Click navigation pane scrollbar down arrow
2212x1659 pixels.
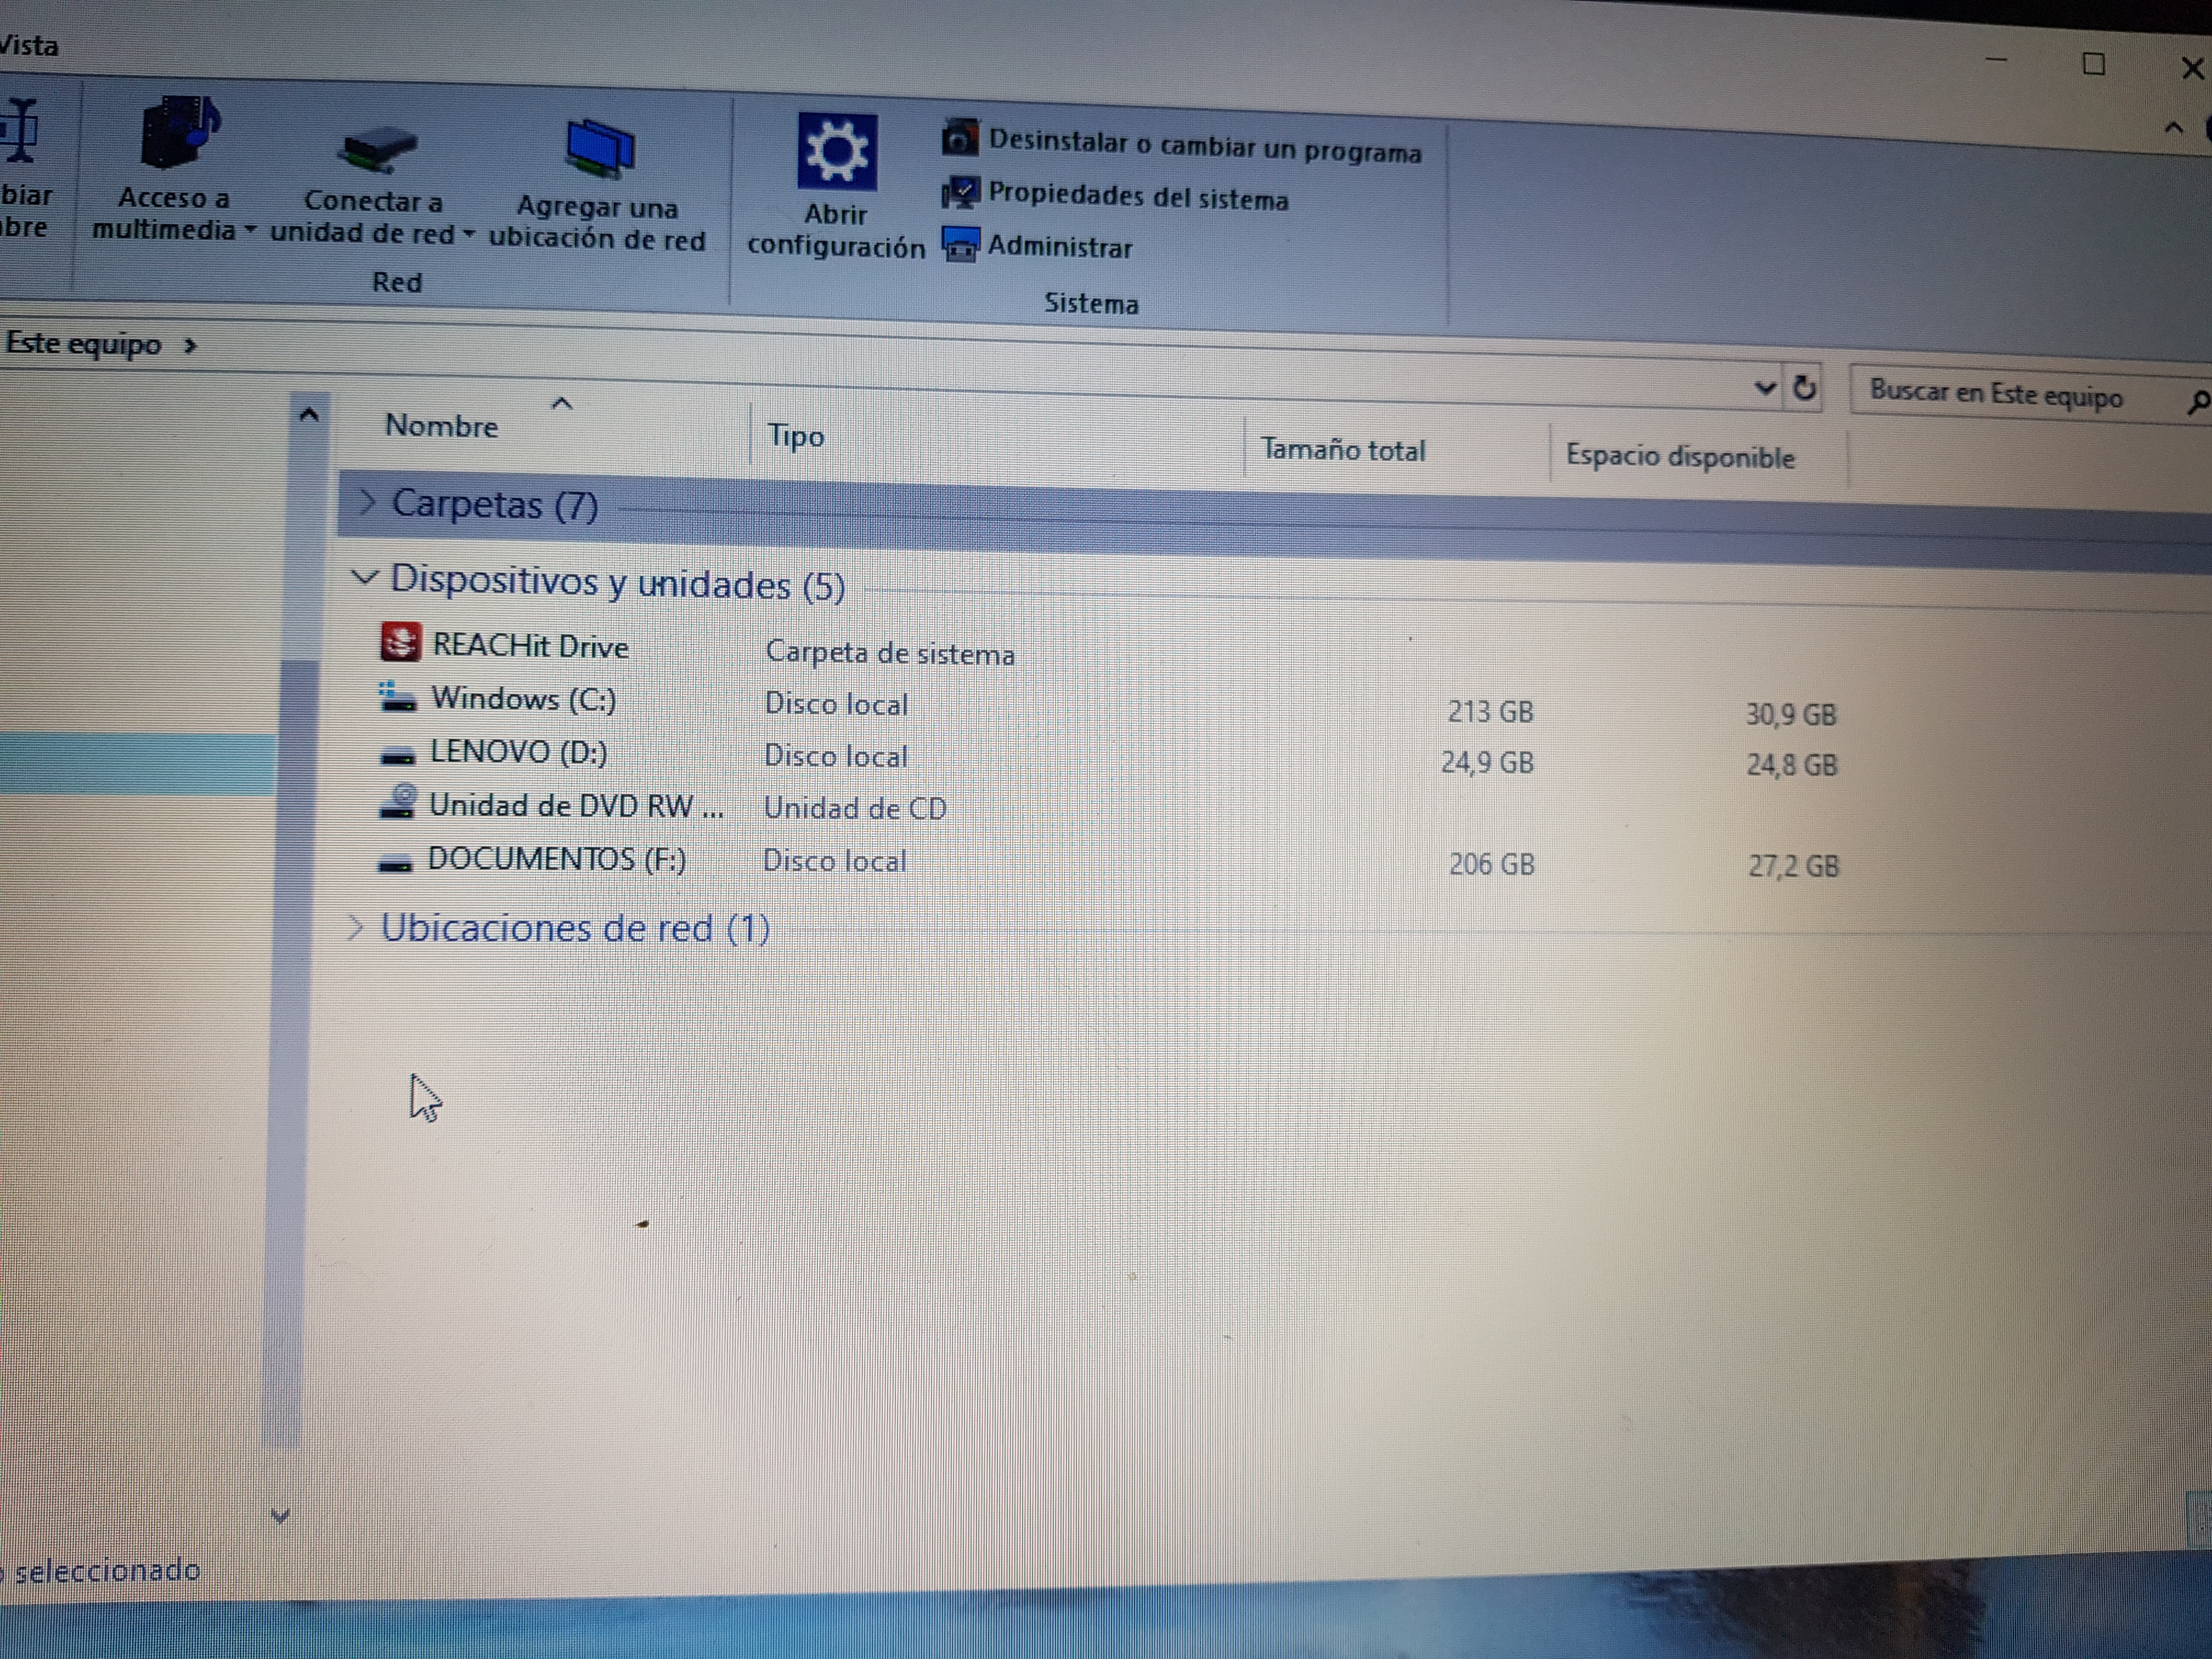click(x=281, y=1516)
